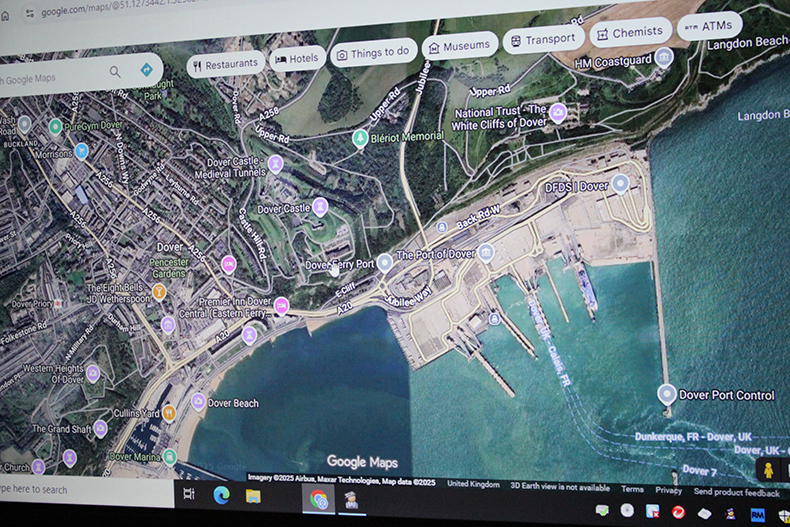The image size is (790, 527).
Task: Select the Dover Castle map pin
Action: 320,207
